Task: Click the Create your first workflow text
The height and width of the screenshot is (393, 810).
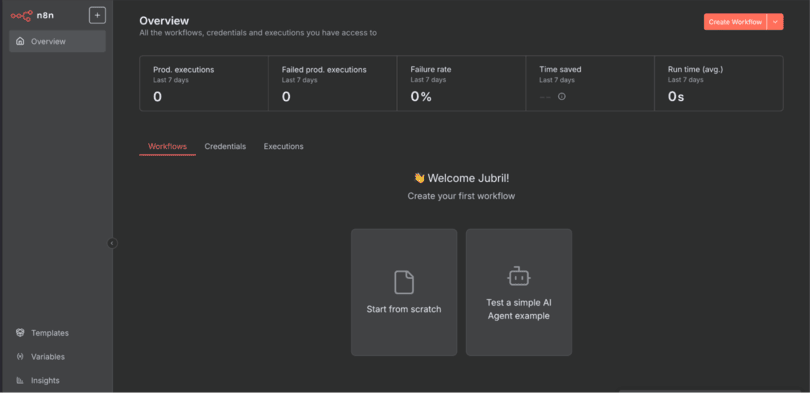Action: [461, 196]
